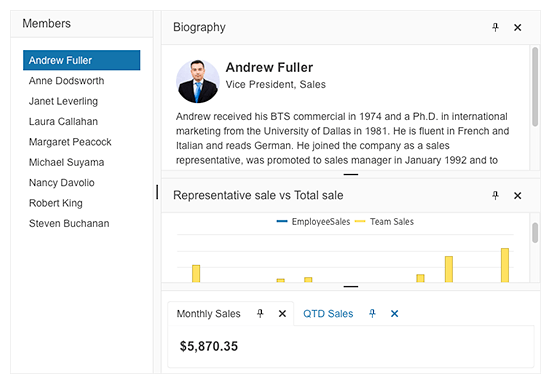Select the Monthly Sales tab
Screen dimensions: 551x384
[208, 313]
